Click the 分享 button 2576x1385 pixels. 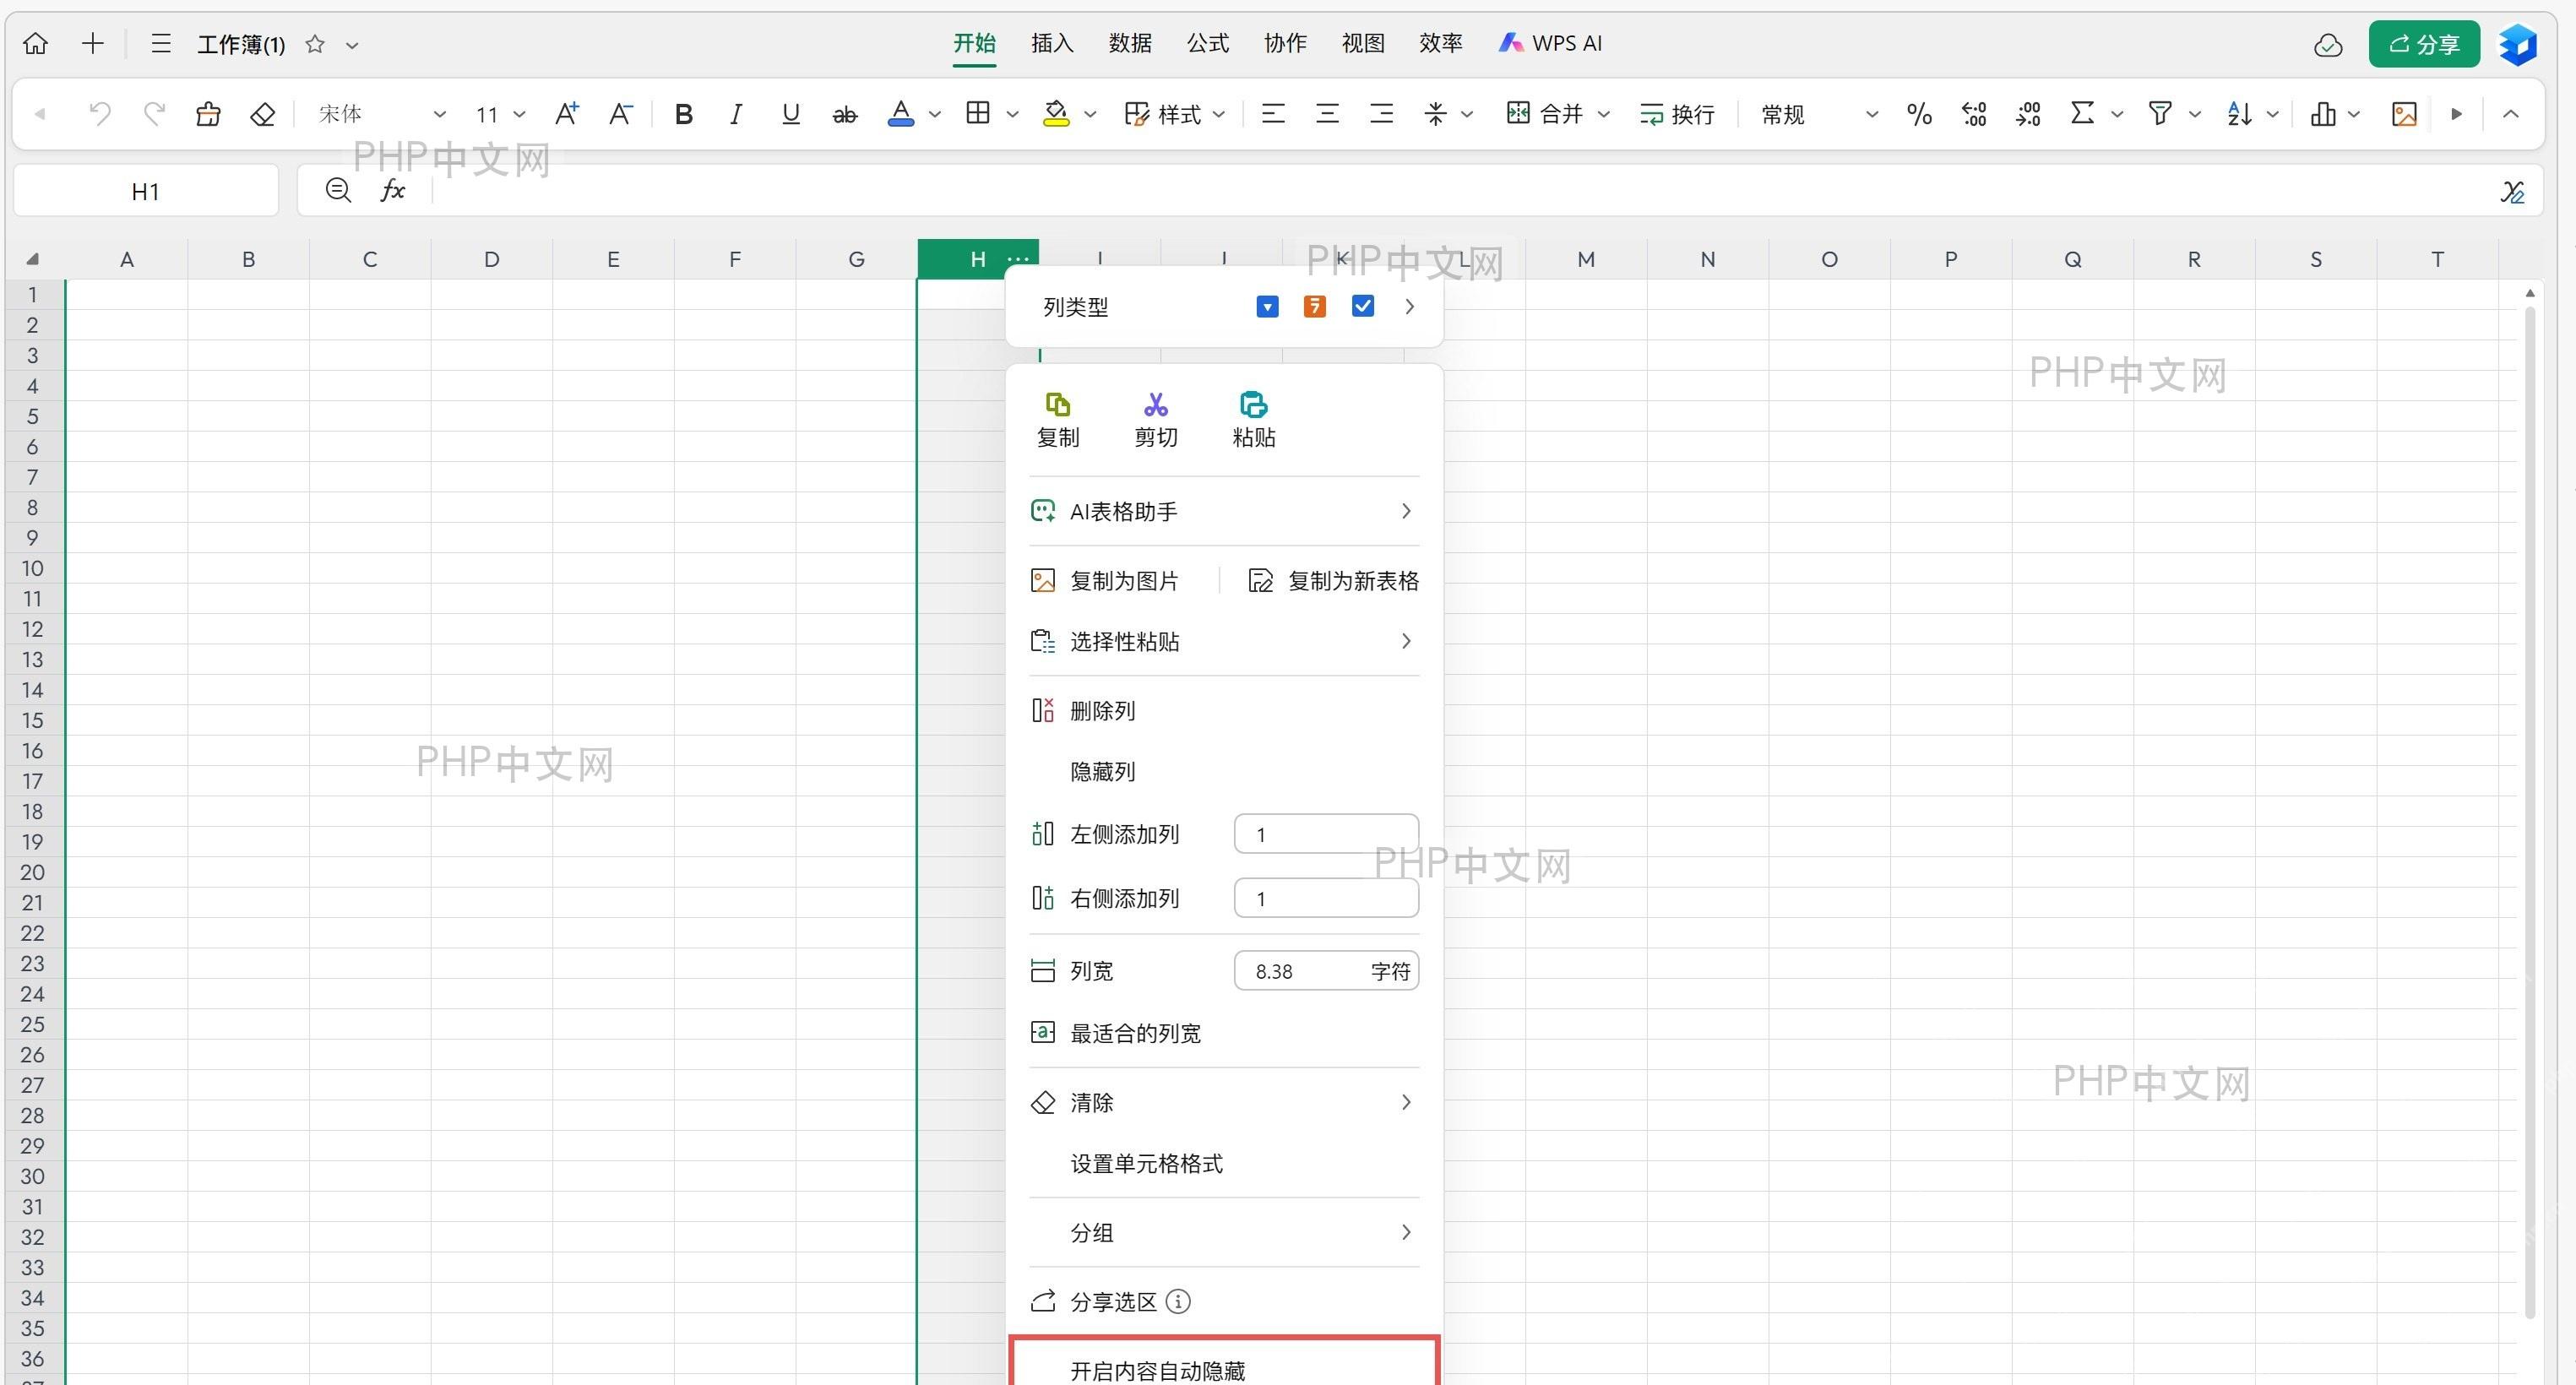pos(2424,44)
